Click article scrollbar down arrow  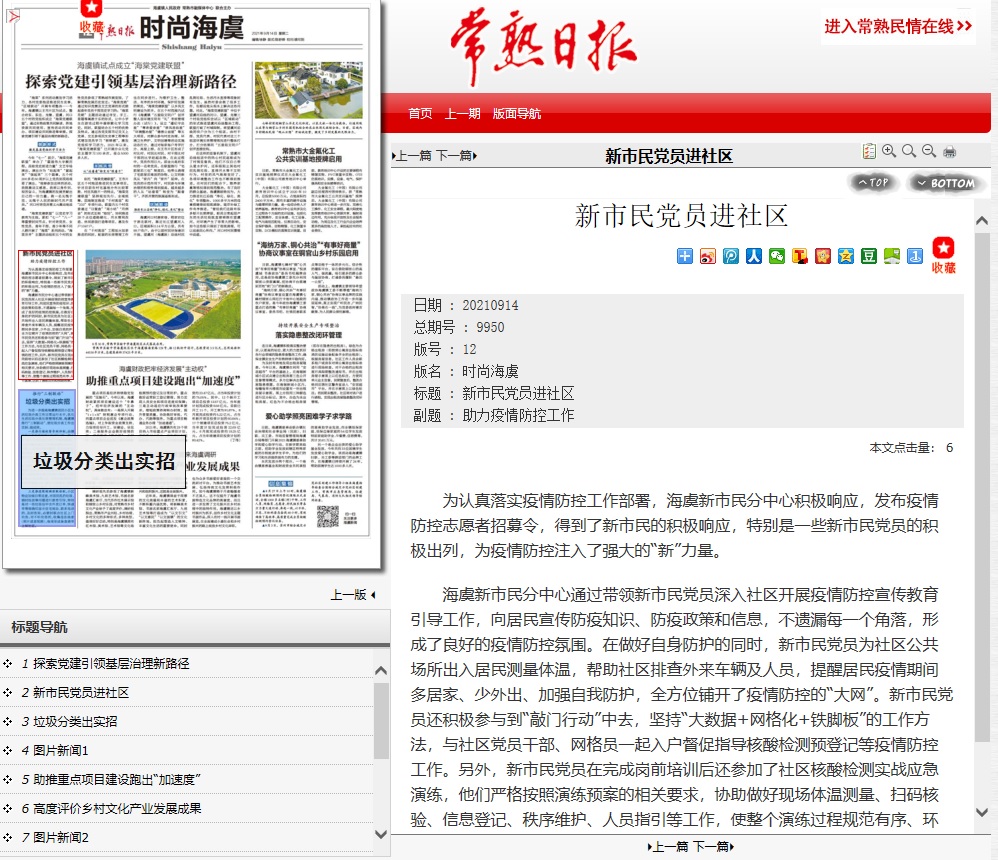pos(982,812)
